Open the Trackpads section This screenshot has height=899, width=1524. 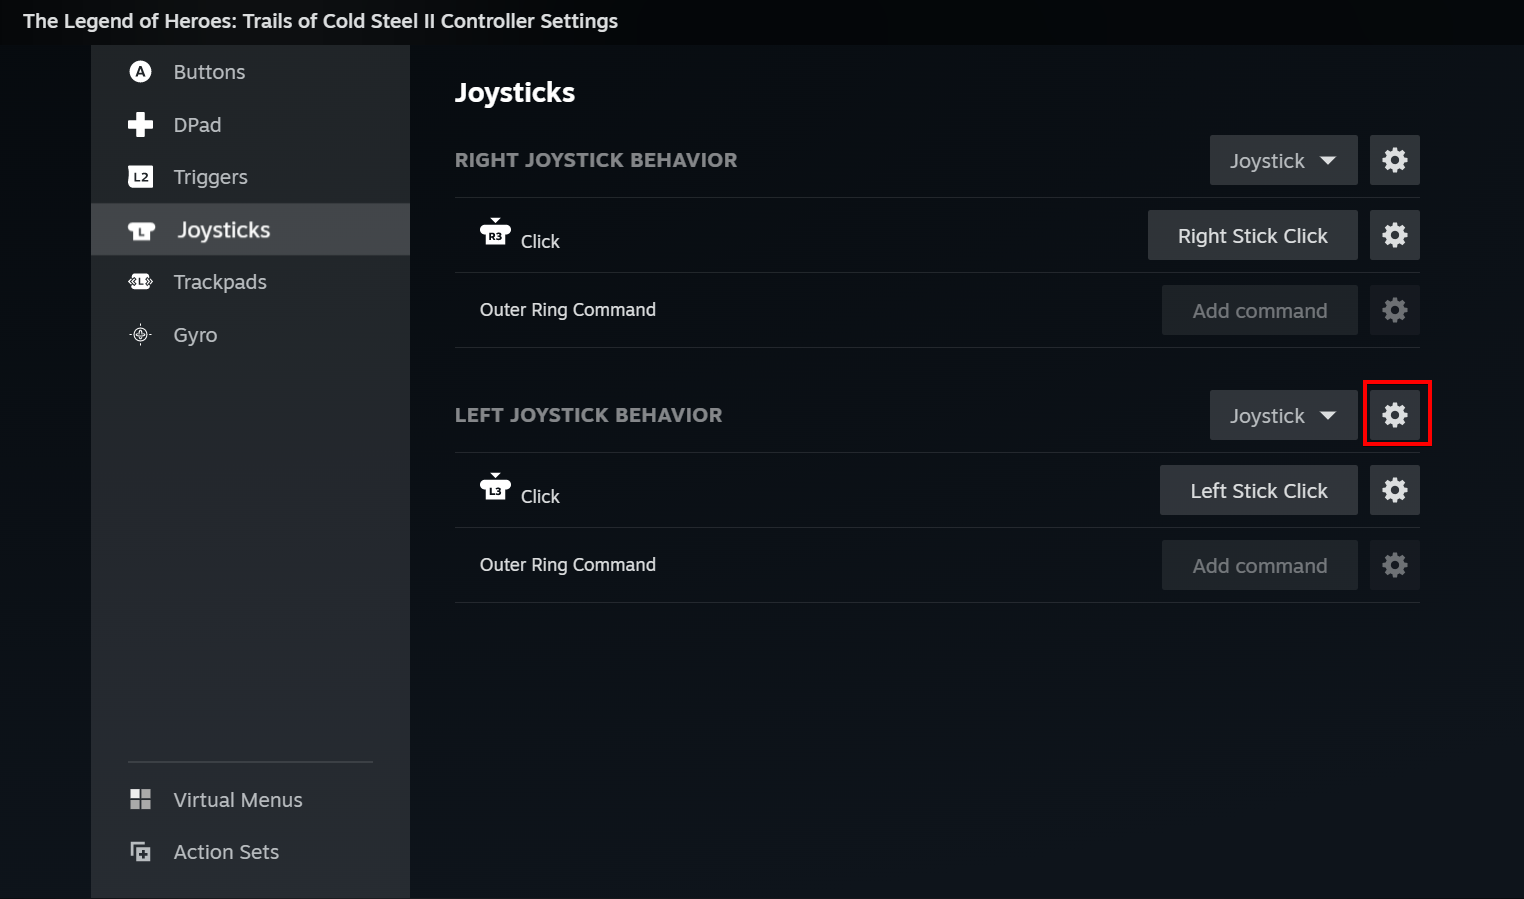tap(250, 282)
